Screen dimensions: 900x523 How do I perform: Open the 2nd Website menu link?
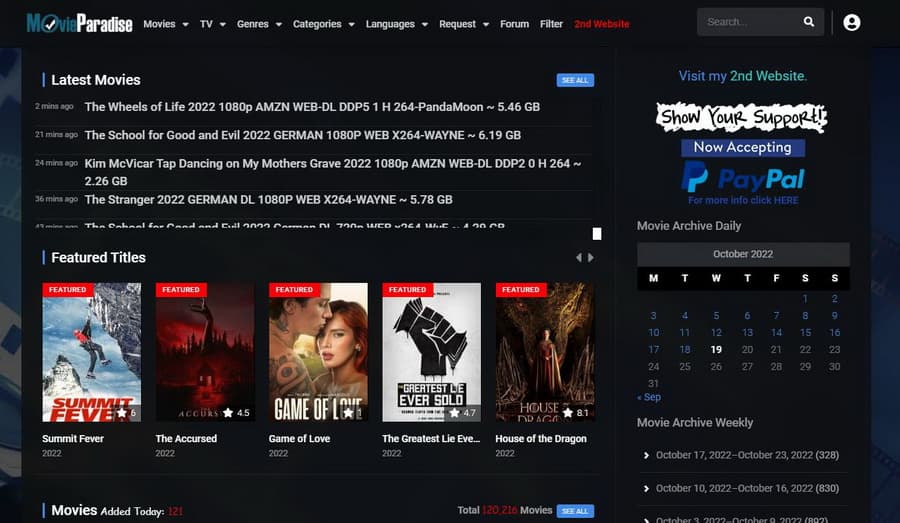click(x=602, y=24)
